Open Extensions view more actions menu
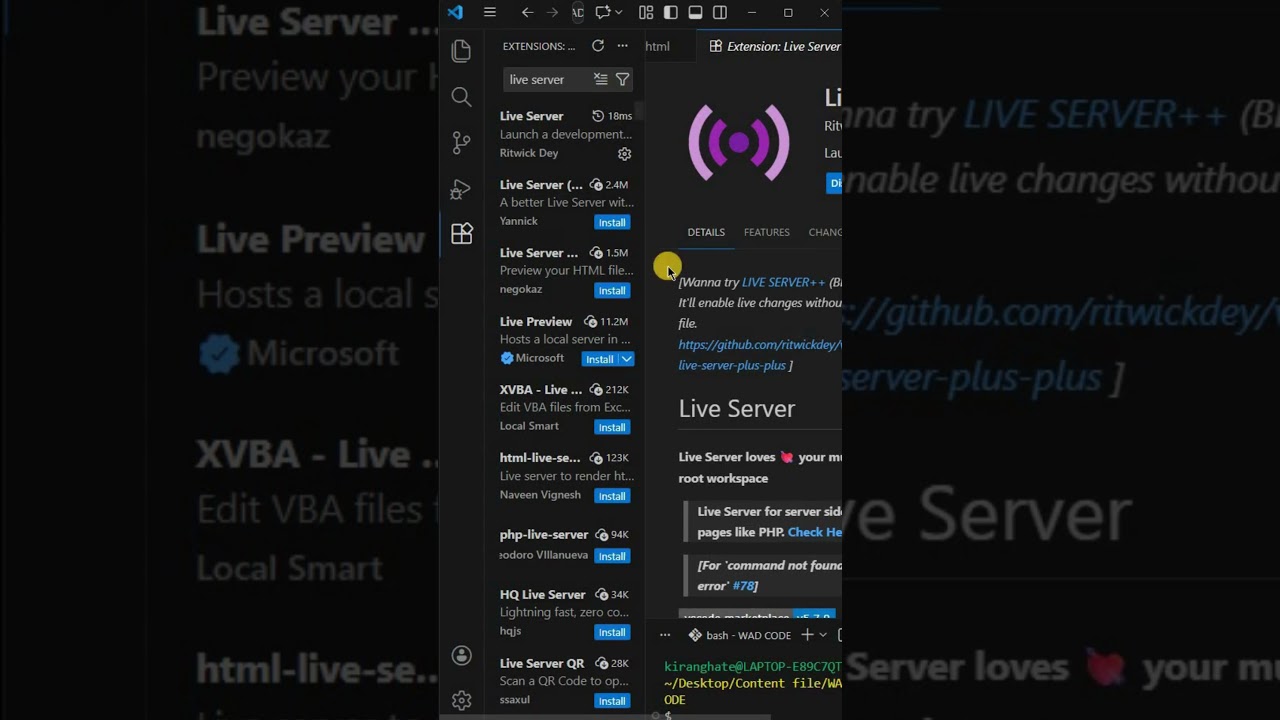The height and width of the screenshot is (720, 1280). pos(622,46)
